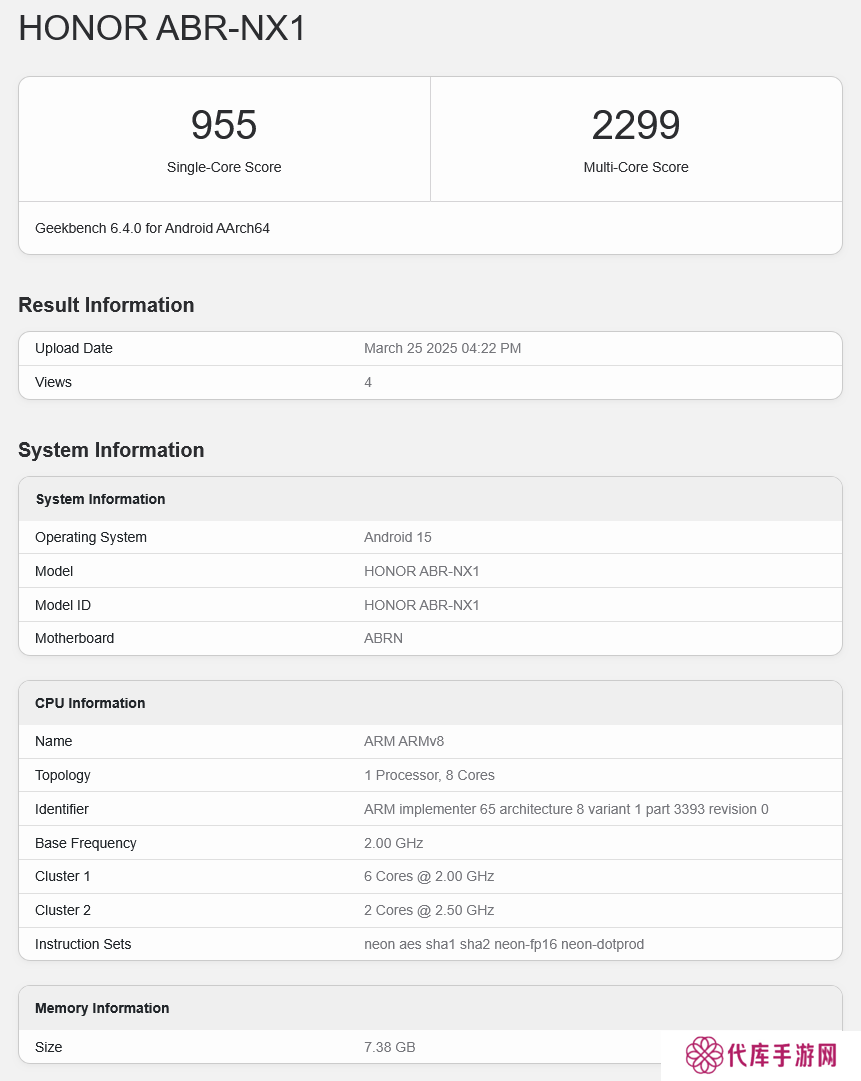Select 2 Cores @ 2.50 GHz value
This screenshot has height=1081, width=861.
[429, 910]
